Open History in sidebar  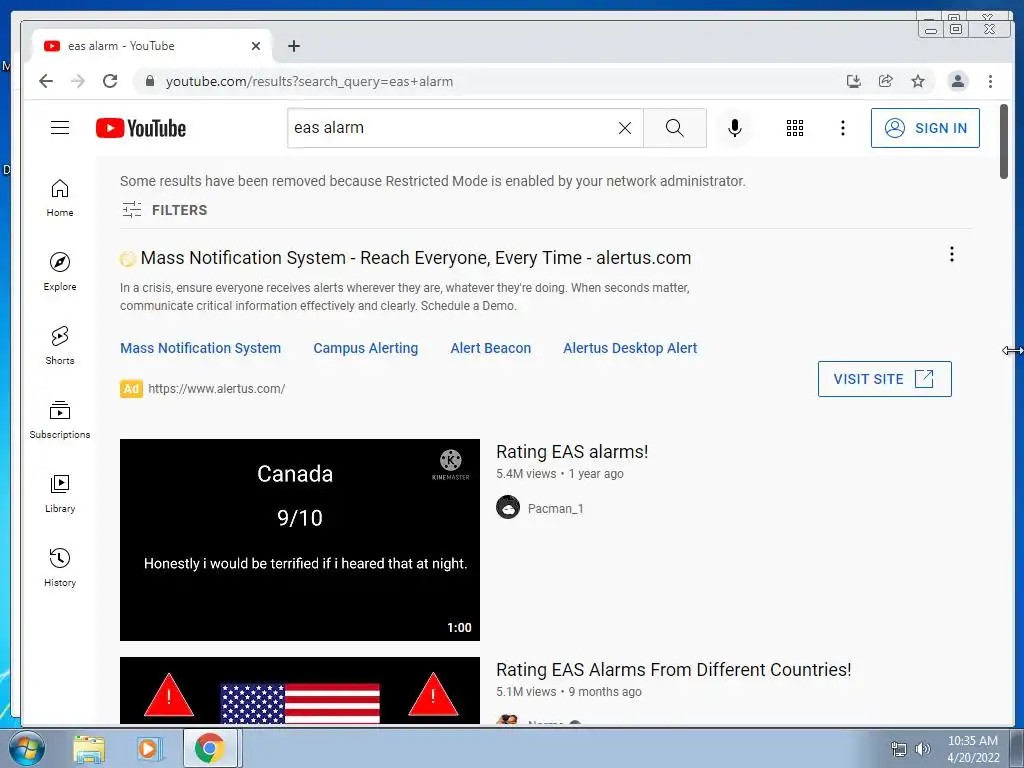60,567
